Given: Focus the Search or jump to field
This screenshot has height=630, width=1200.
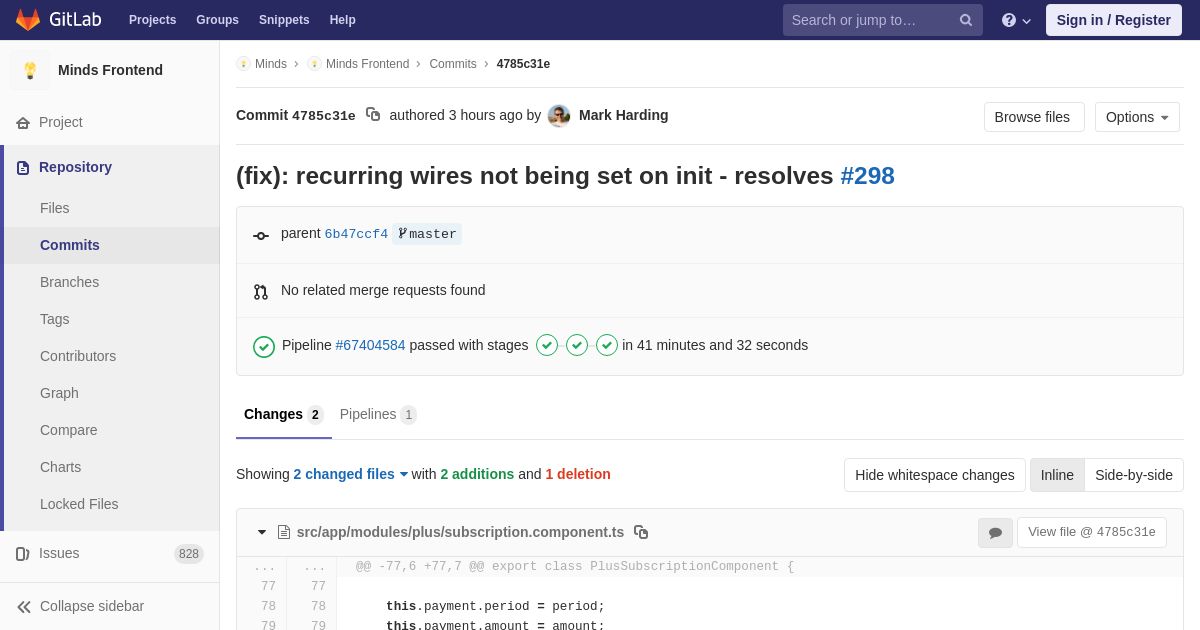Looking at the screenshot, I should 883,20.
